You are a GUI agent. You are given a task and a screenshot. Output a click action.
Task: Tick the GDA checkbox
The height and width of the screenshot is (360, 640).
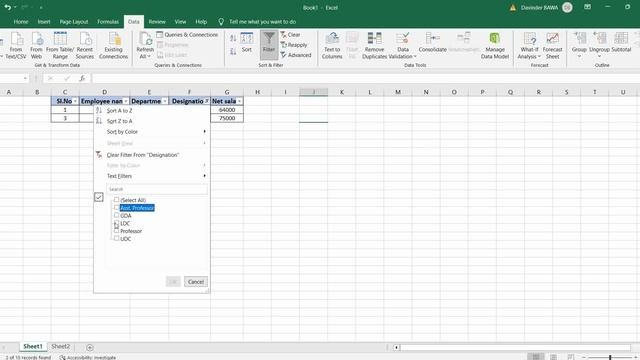pos(116,215)
